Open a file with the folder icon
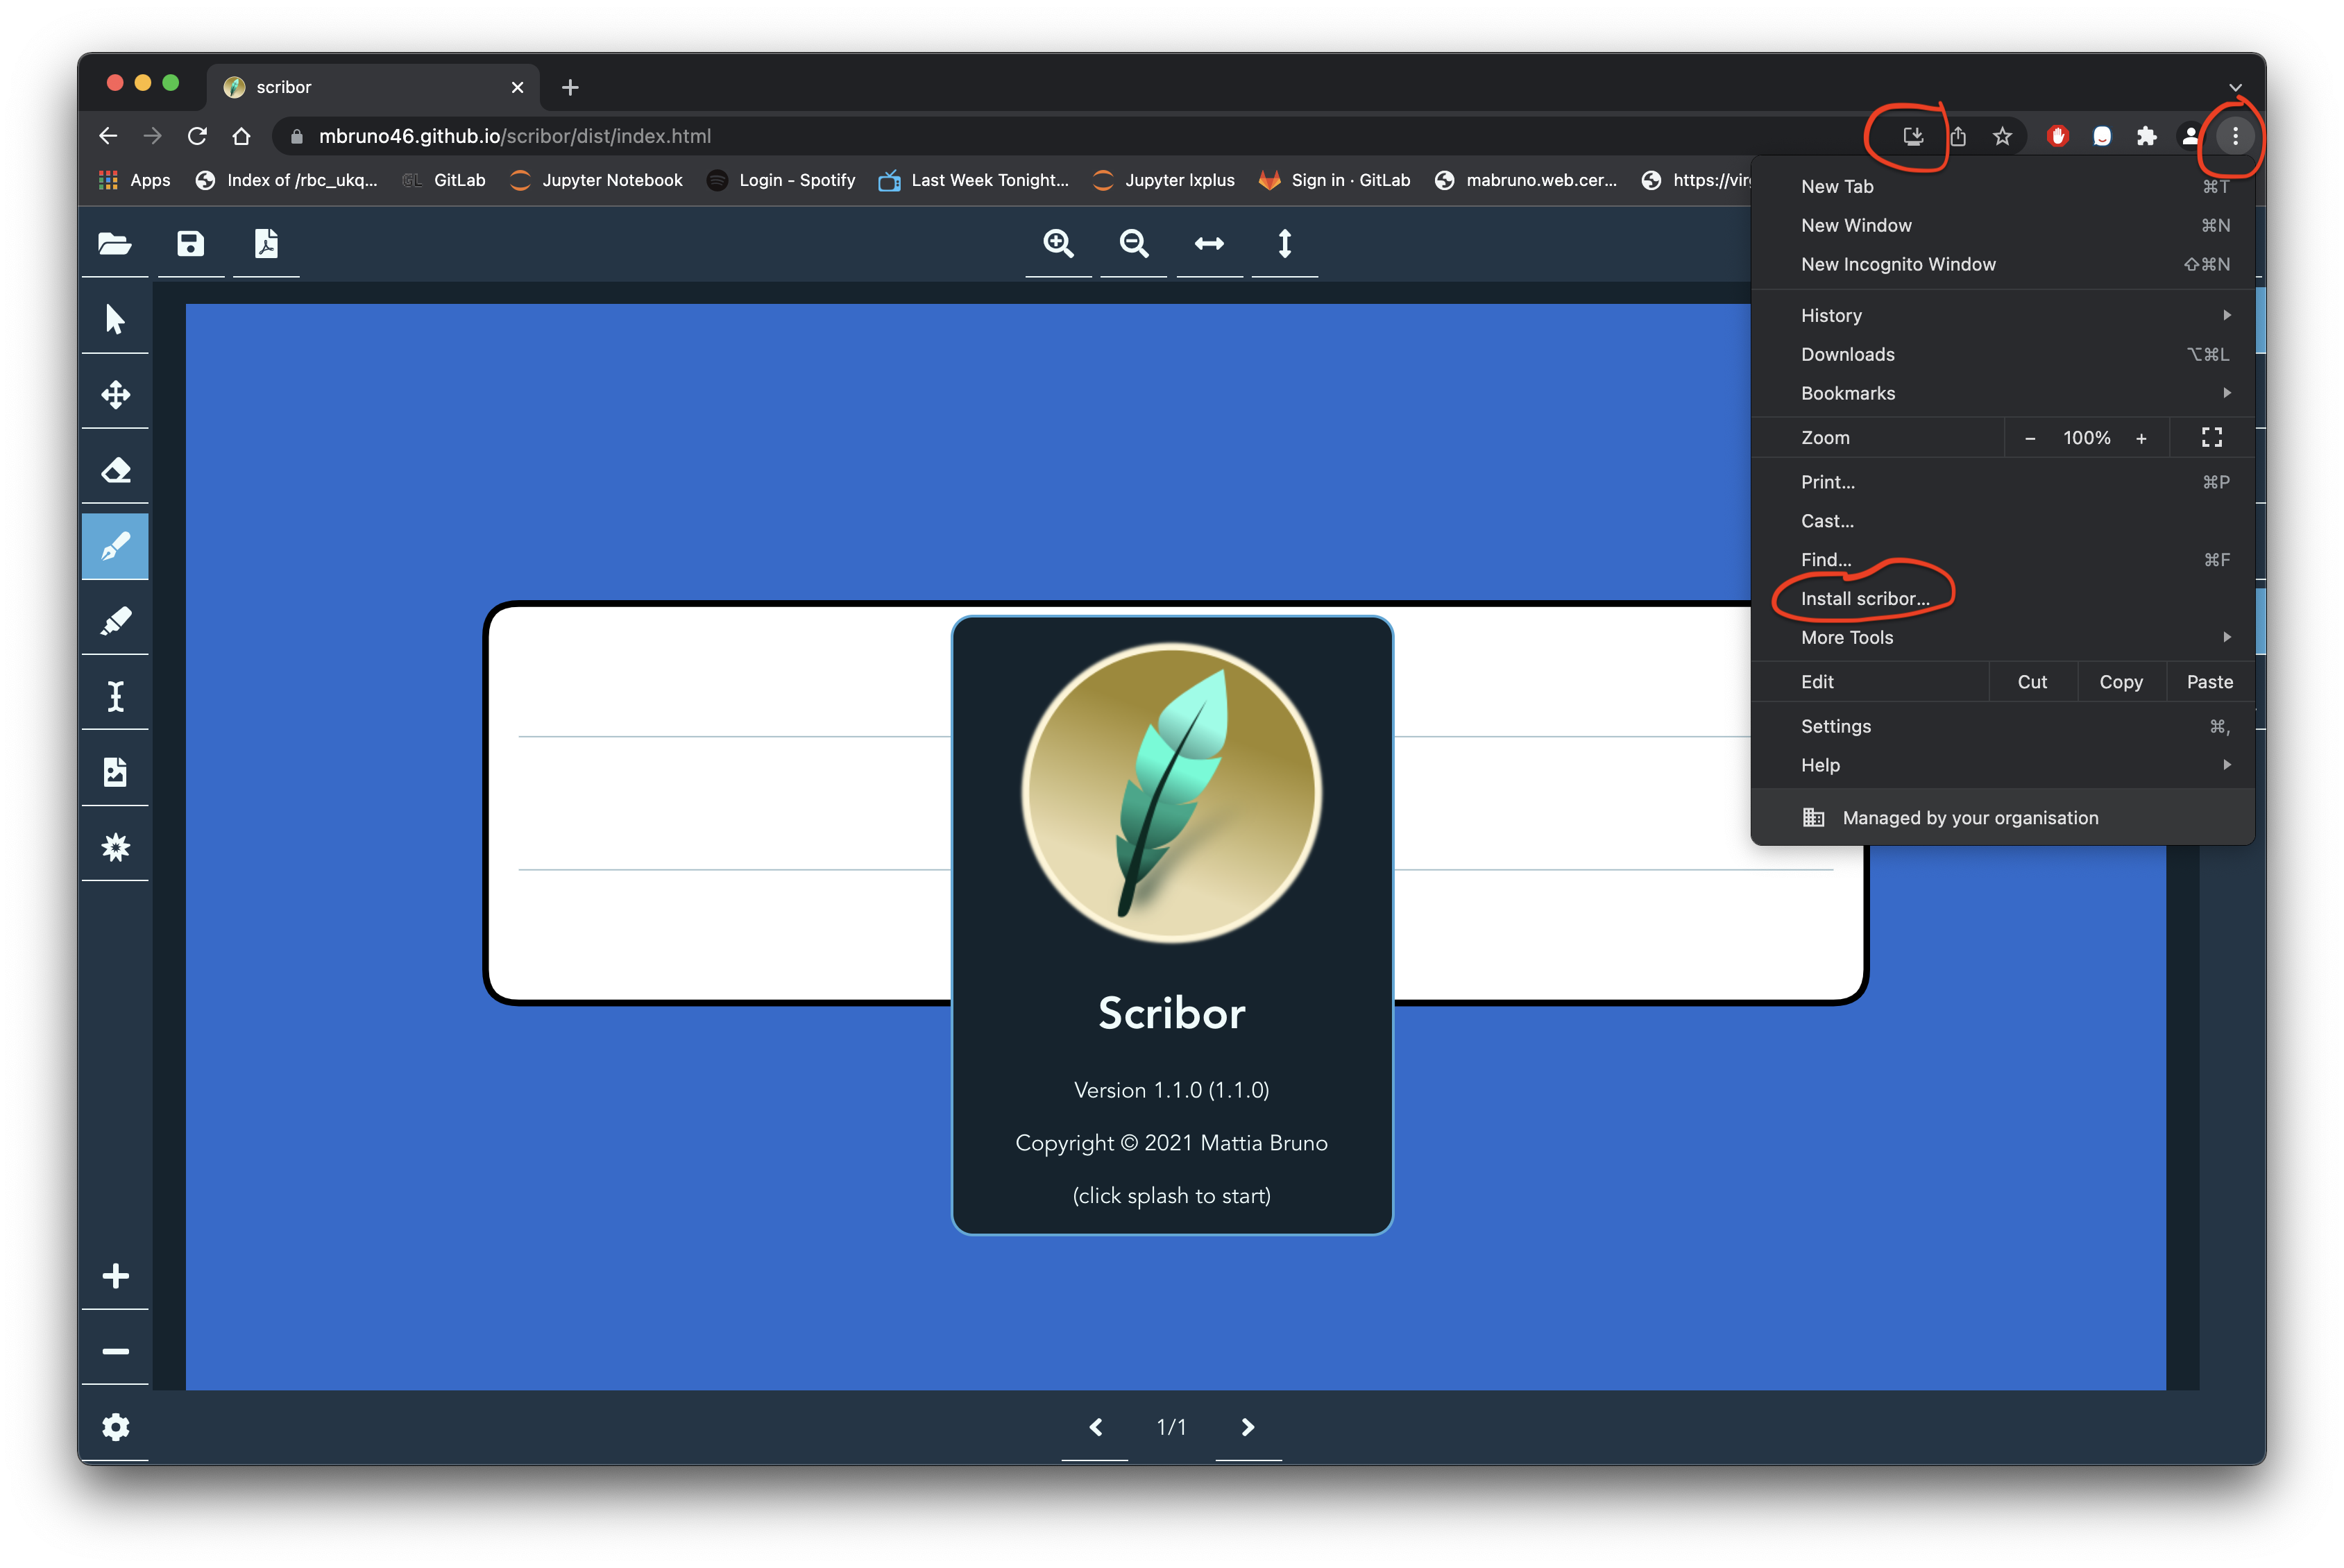 tap(115, 243)
